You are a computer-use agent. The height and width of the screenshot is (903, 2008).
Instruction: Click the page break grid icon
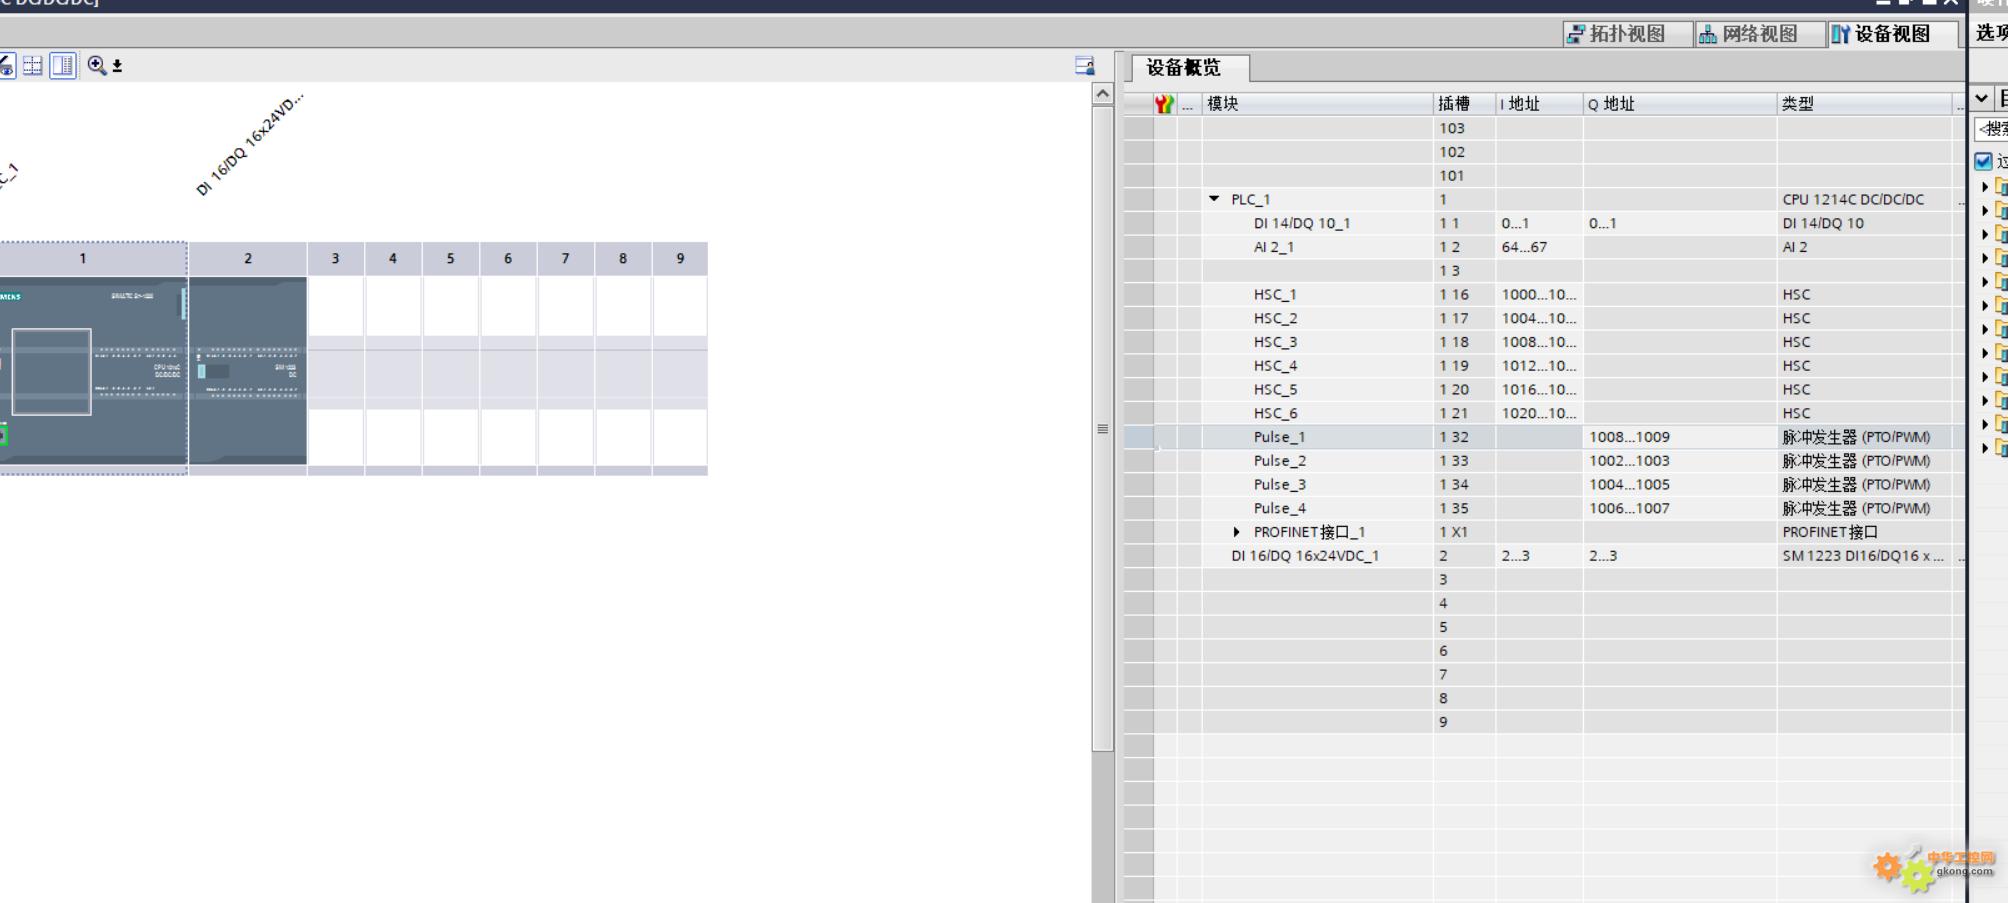tap(33, 66)
